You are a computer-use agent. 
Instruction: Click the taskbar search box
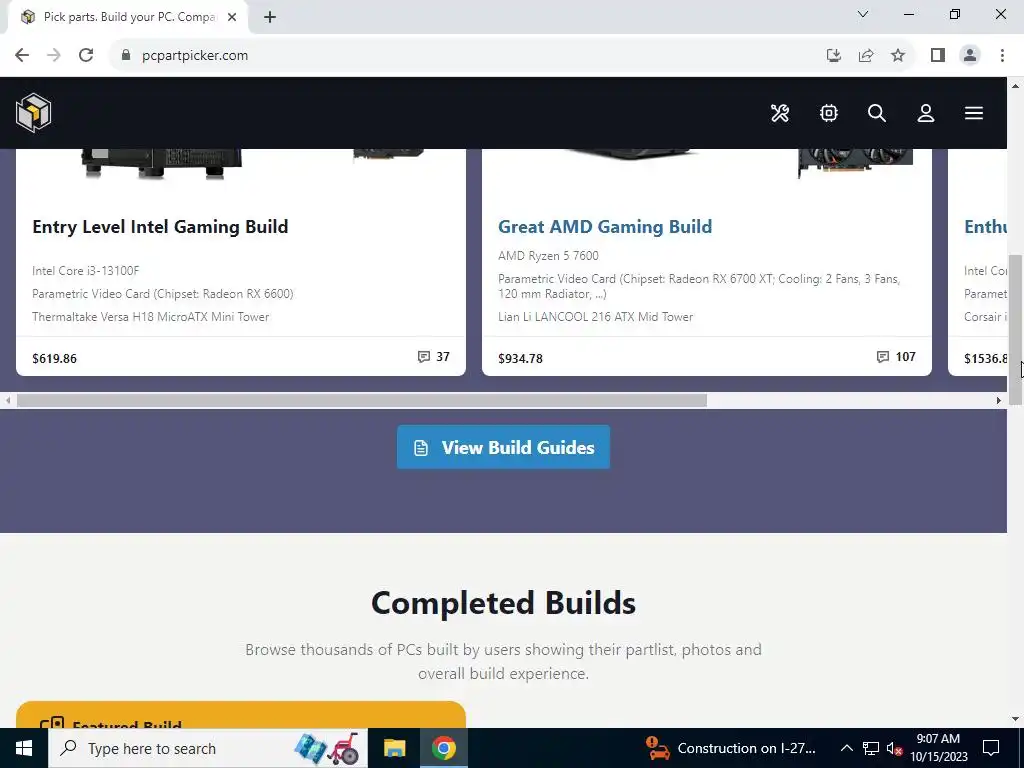click(x=208, y=748)
